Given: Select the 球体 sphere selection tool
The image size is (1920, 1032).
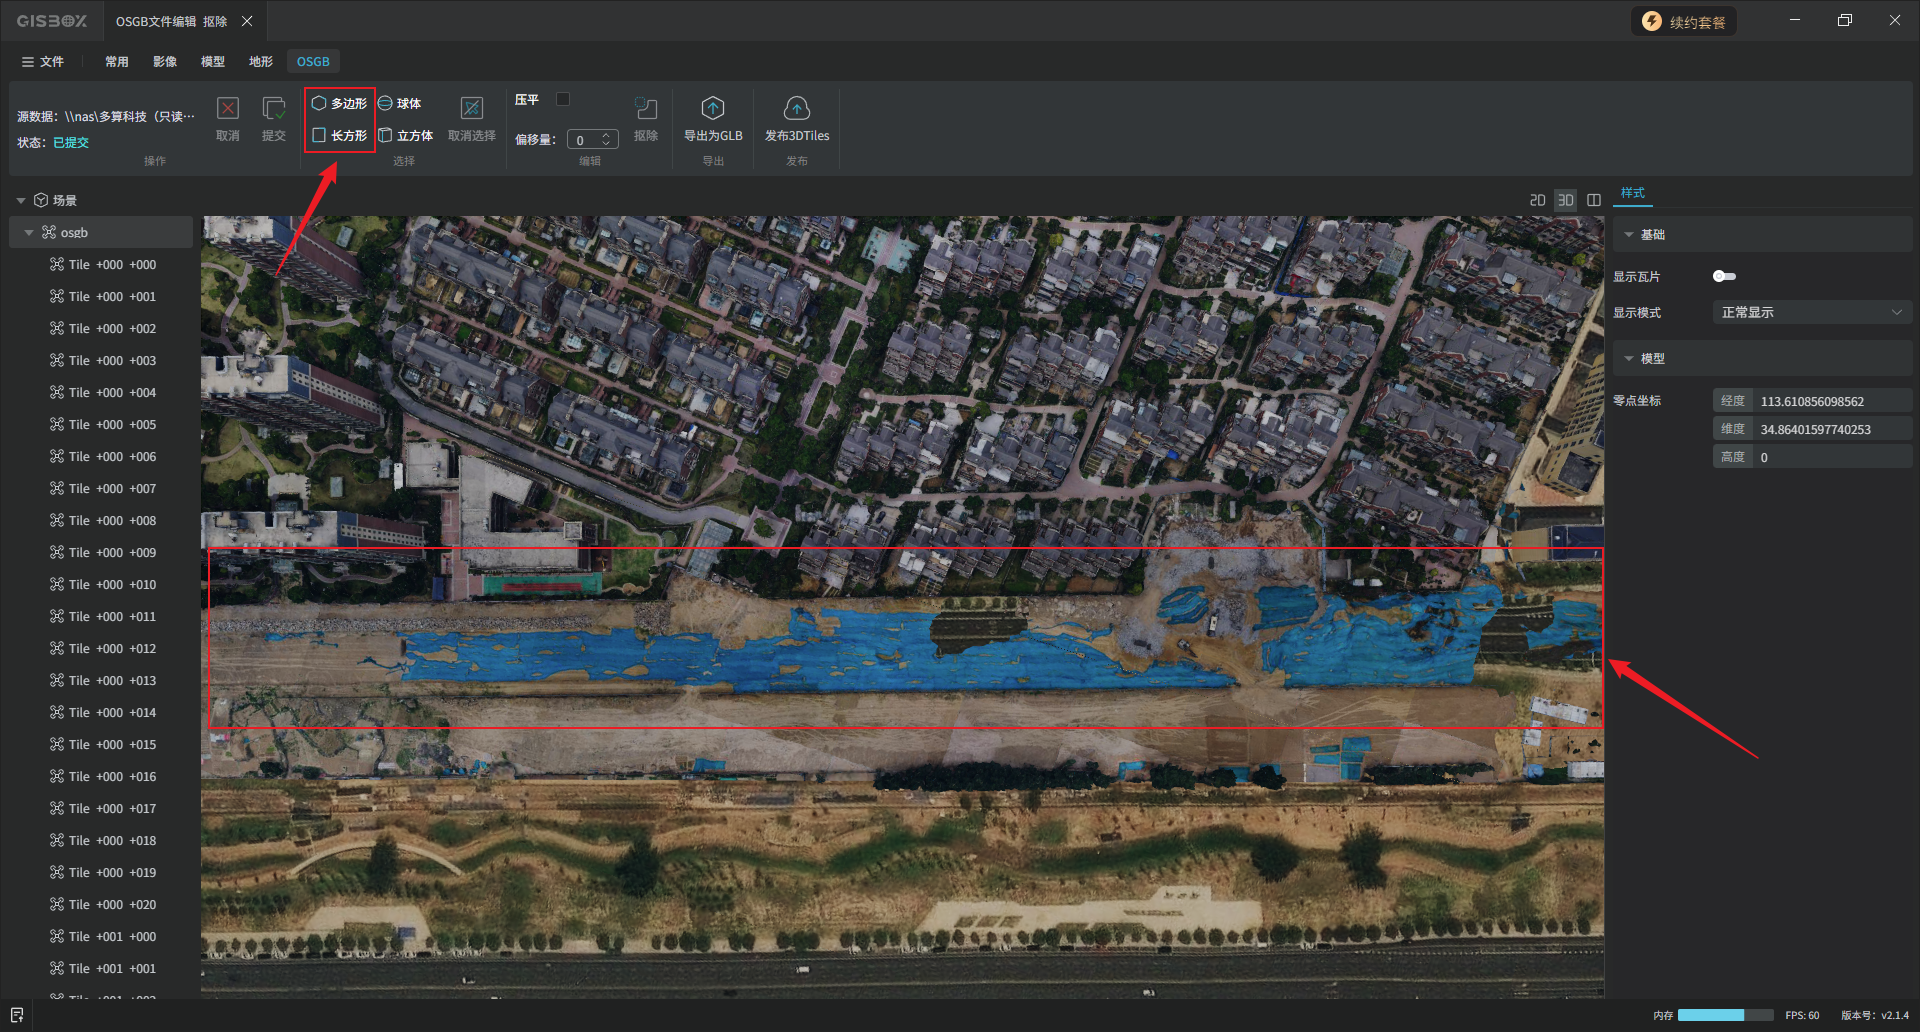Looking at the screenshot, I should [400, 103].
